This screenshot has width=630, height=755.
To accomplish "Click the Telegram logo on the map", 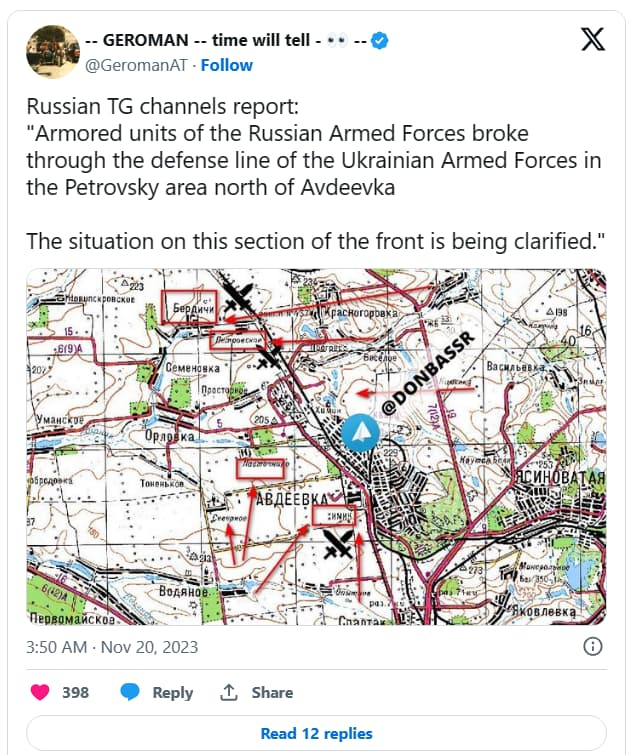I will click(x=360, y=433).
